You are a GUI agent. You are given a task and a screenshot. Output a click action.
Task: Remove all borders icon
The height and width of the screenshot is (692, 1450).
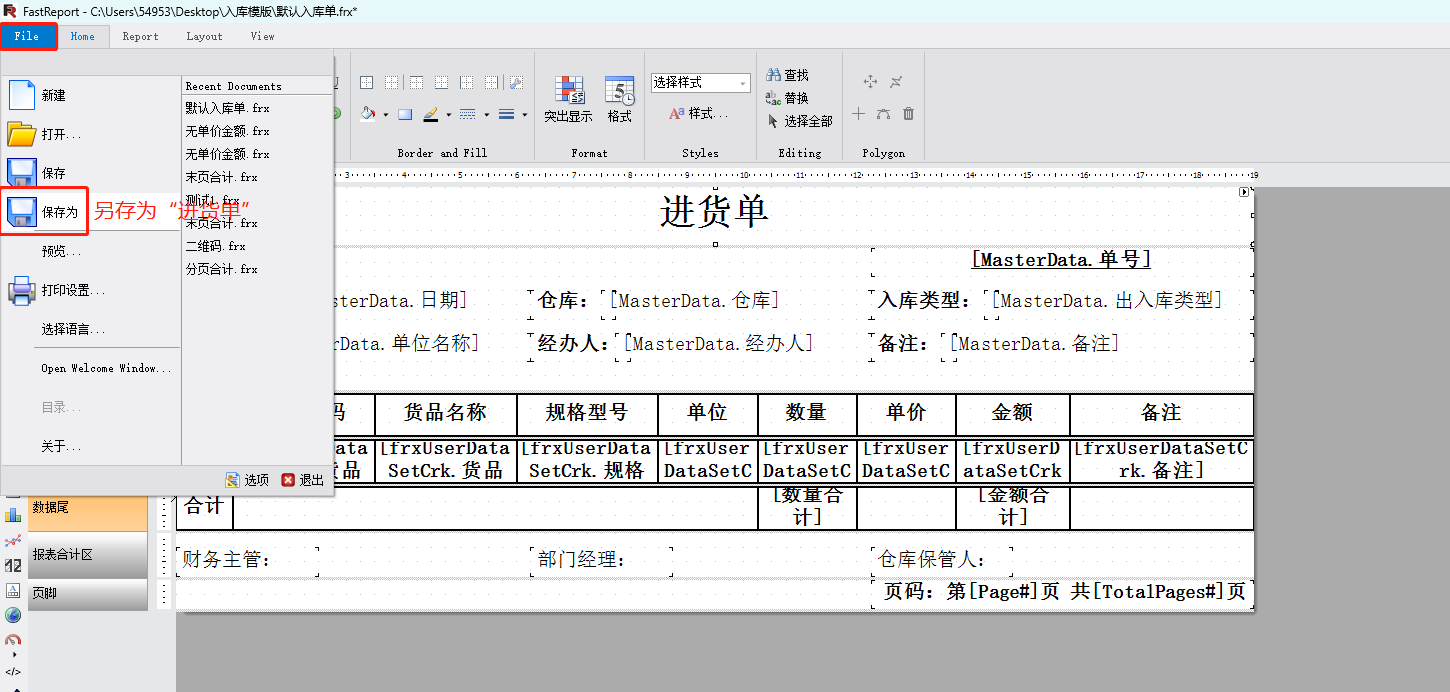(x=391, y=82)
